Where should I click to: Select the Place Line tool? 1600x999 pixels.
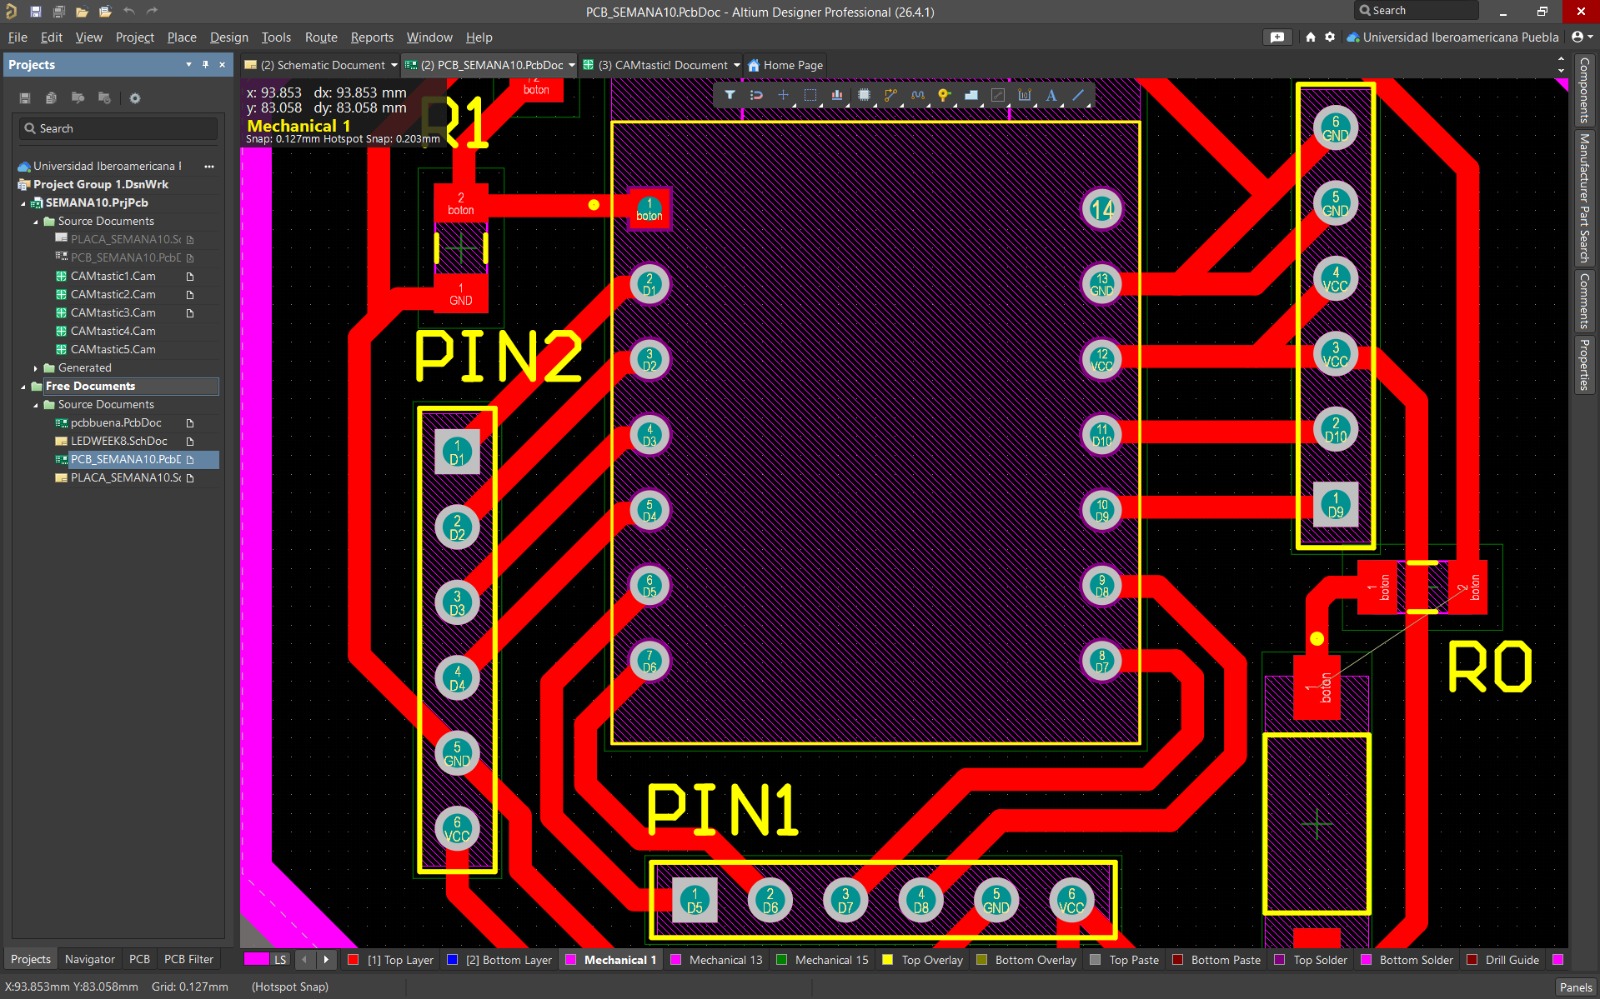1078,95
